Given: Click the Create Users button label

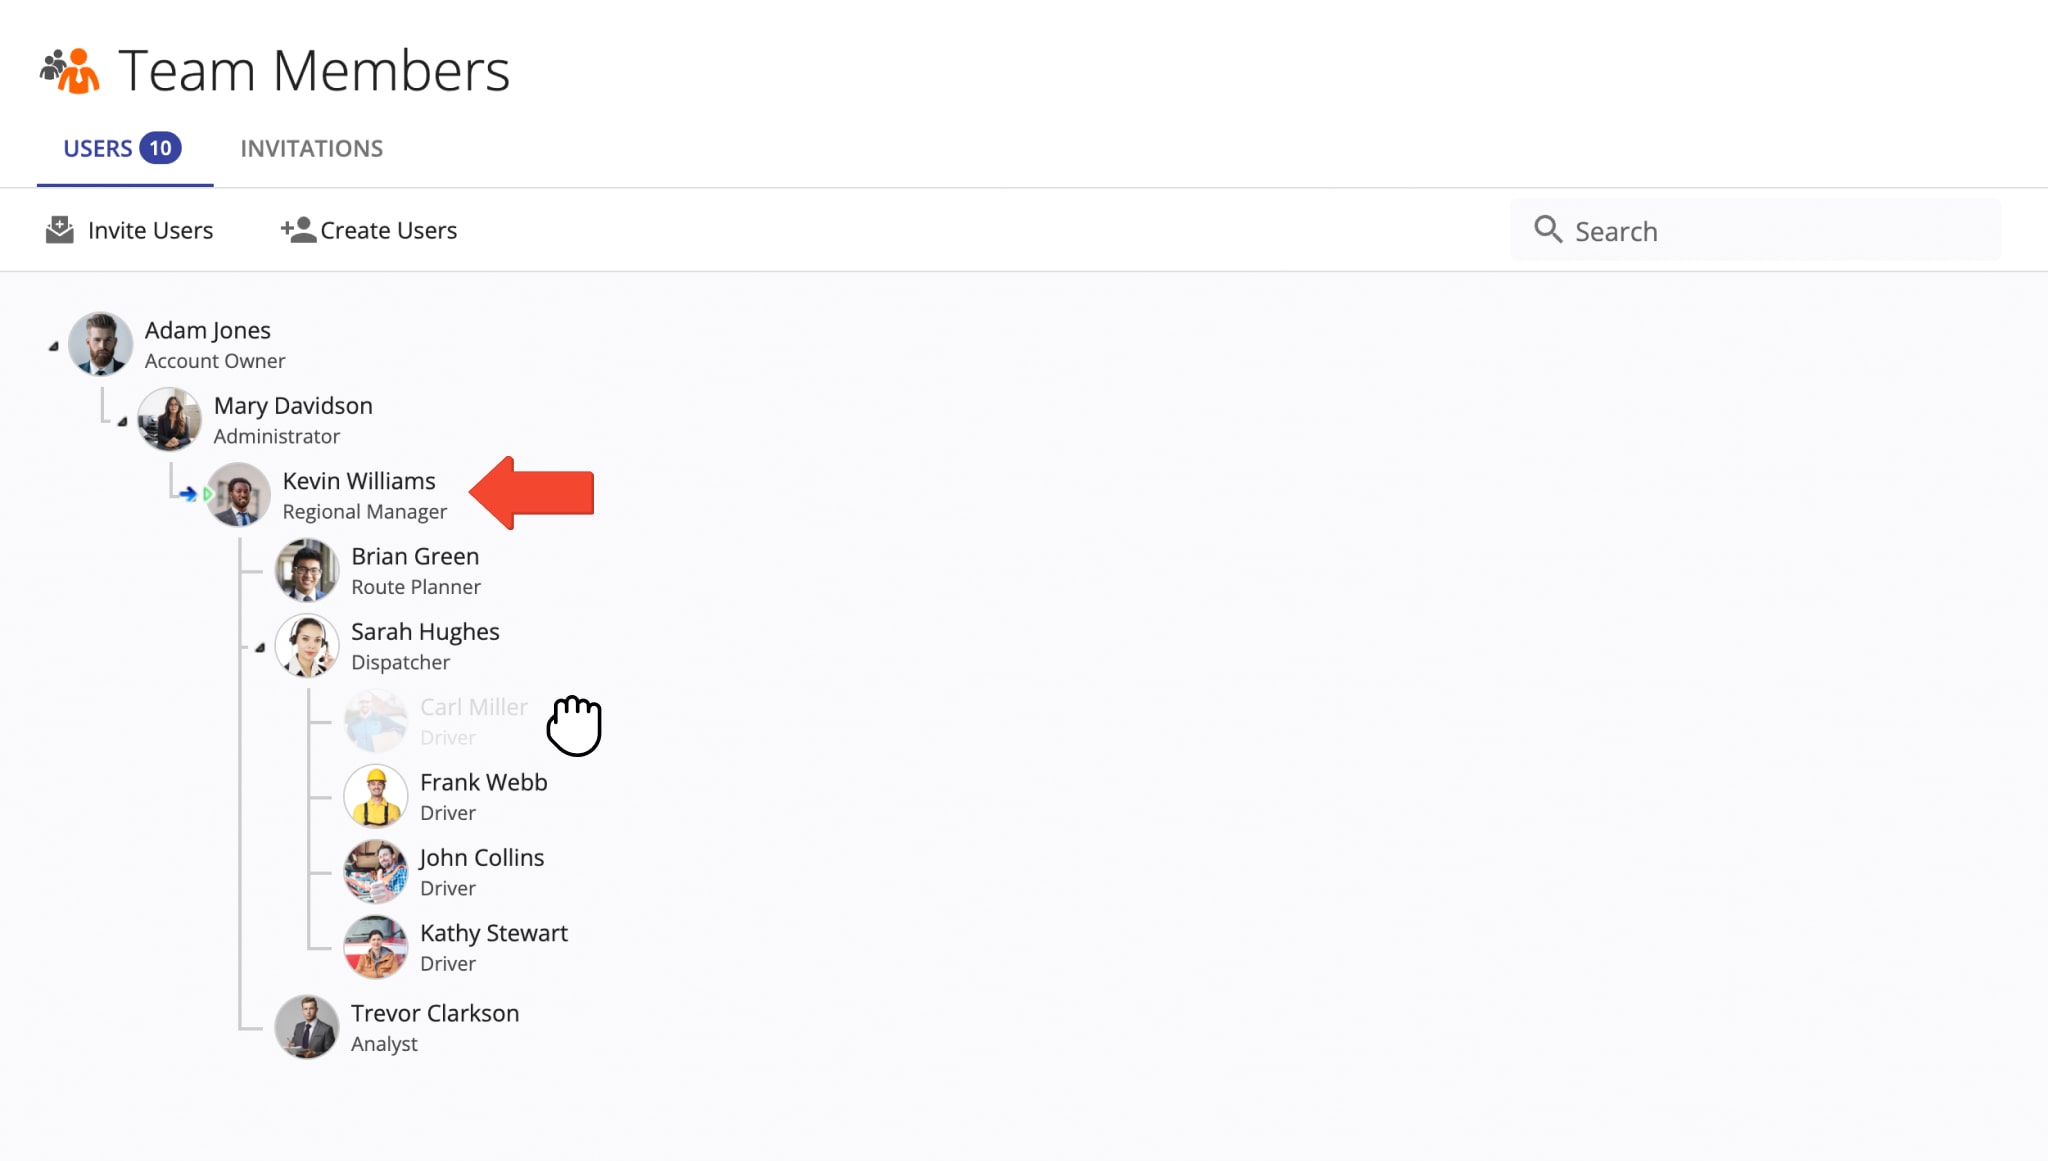Looking at the screenshot, I should pyautogui.click(x=388, y=231).
